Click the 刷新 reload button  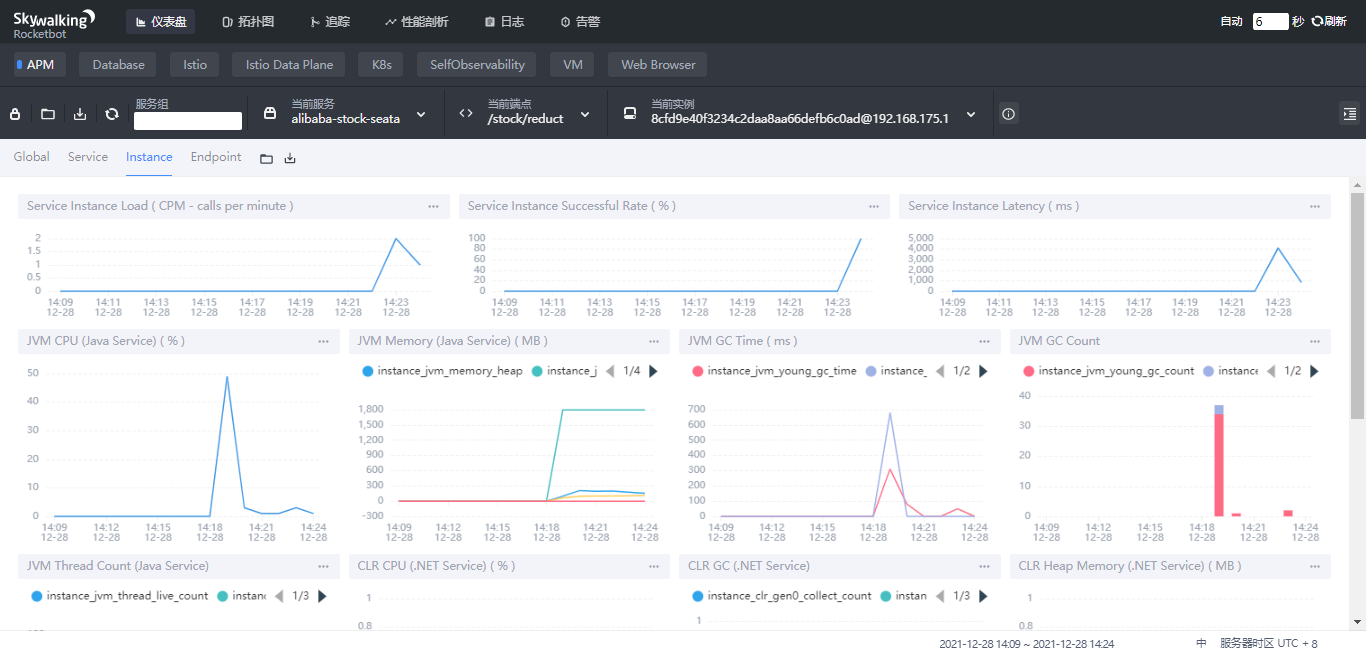coord(1329,21)
